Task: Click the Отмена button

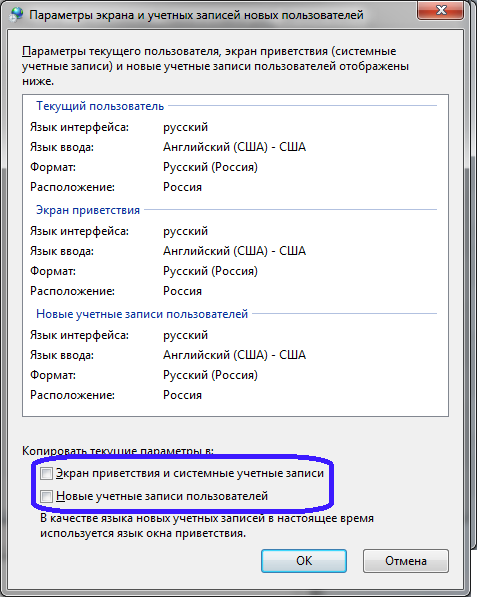Action: 406,561
